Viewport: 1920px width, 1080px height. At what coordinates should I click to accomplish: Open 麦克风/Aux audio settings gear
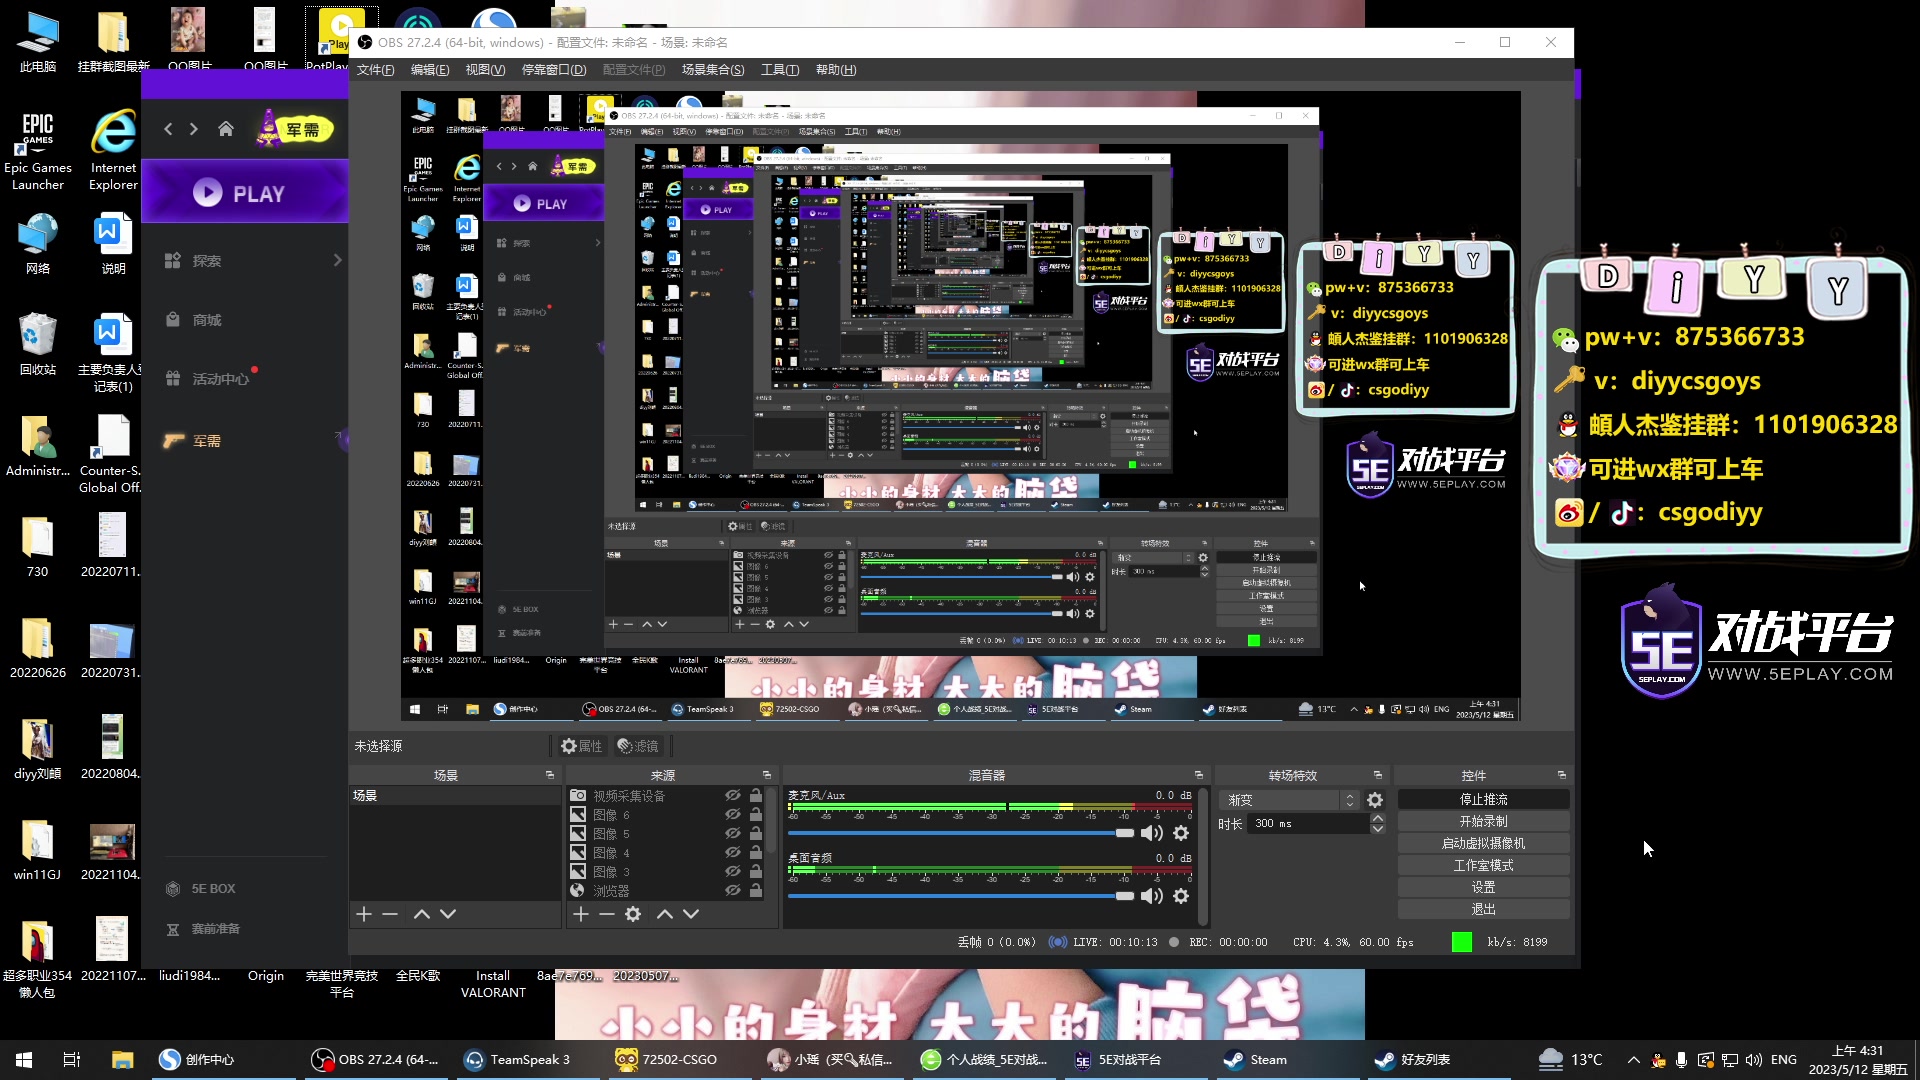(x=1181, y=833)
